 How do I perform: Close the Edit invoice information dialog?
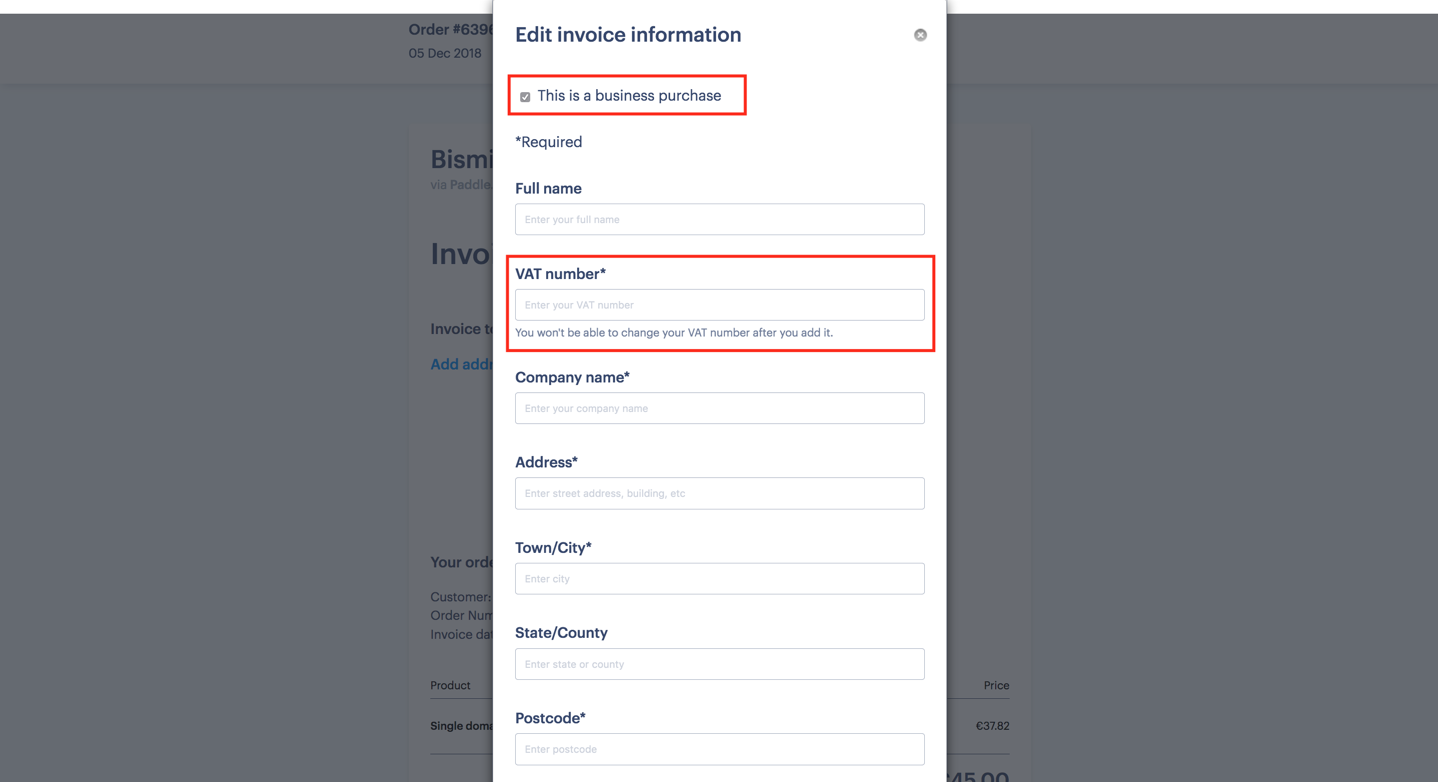tap(920, 35)
